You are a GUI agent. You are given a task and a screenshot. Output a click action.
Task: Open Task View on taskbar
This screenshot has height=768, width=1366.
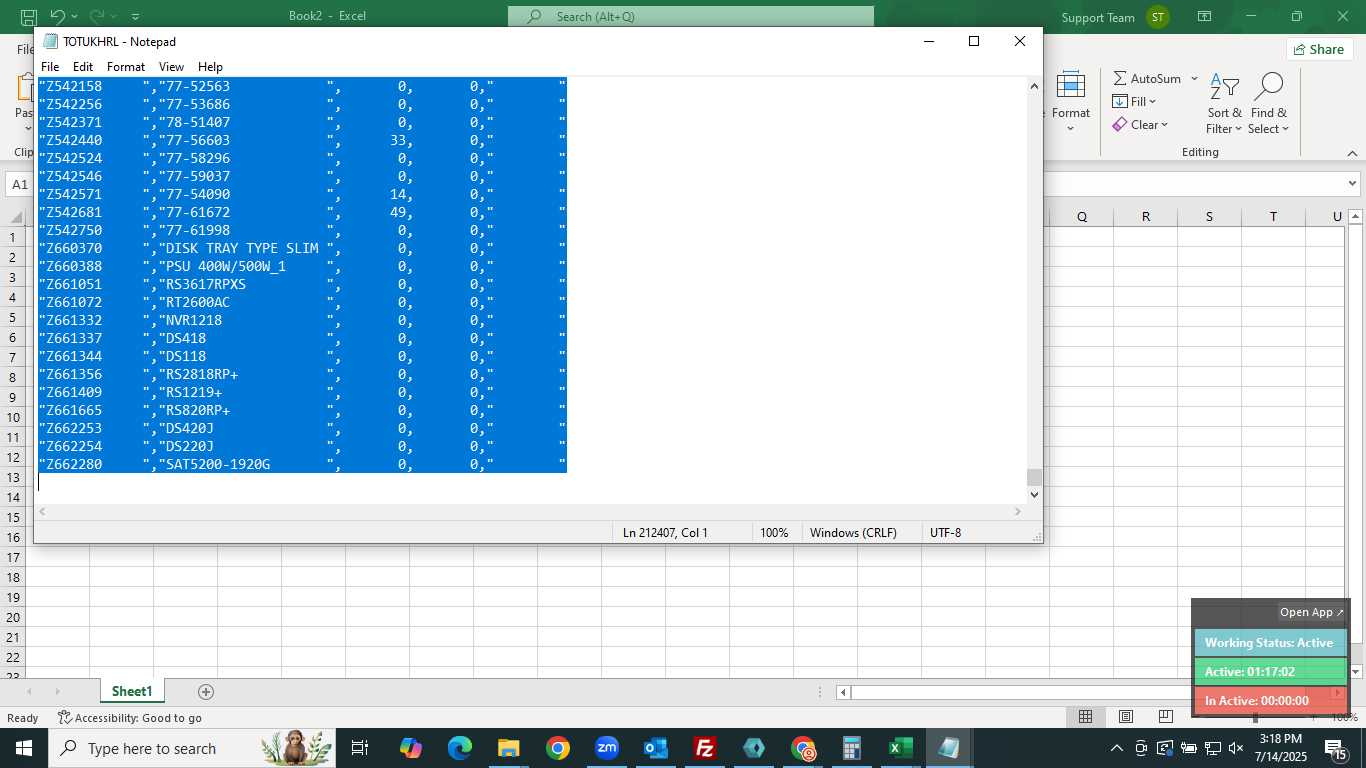(360, 748)
